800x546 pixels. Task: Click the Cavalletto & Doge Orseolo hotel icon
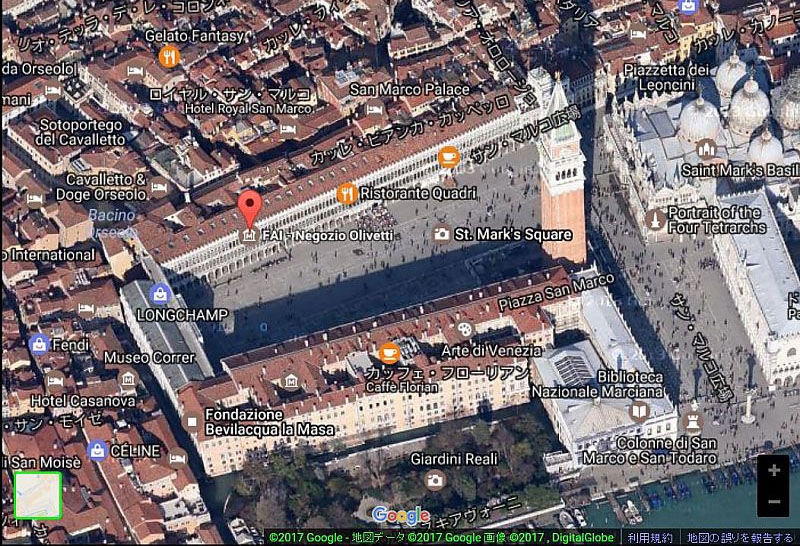pyautogui.click(x=160, y=187)
